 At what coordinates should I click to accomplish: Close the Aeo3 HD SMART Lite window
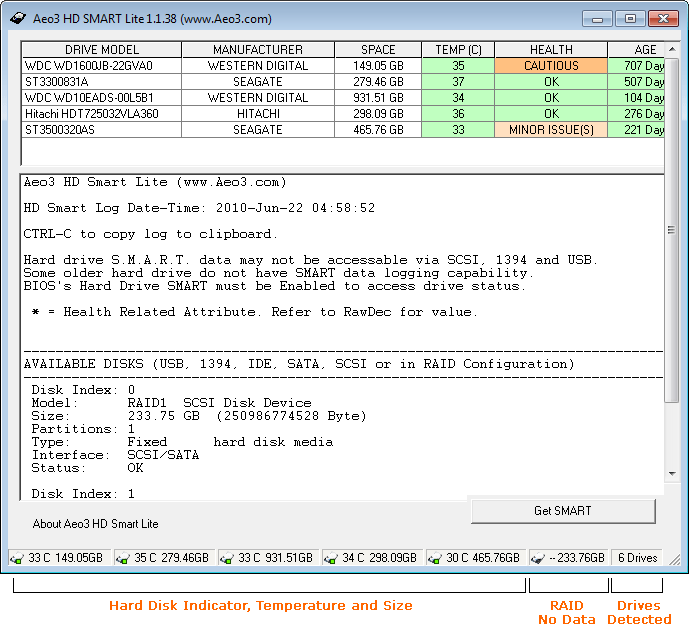tap(663, 19)
